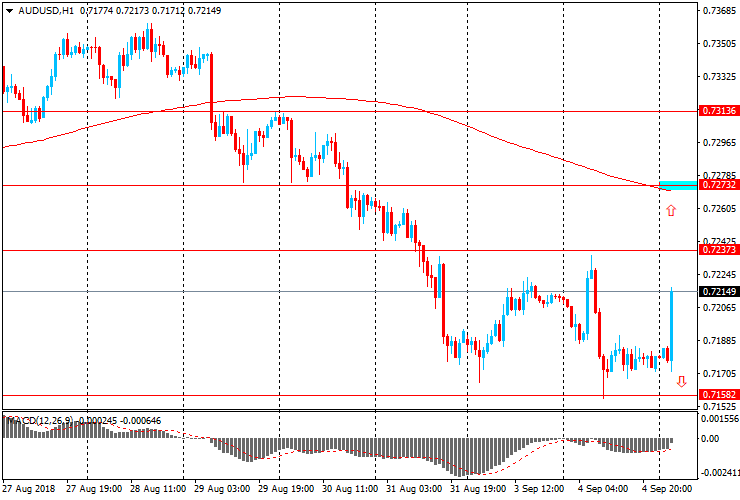Click the -0.002411 MACD axis value

[720, 473]
